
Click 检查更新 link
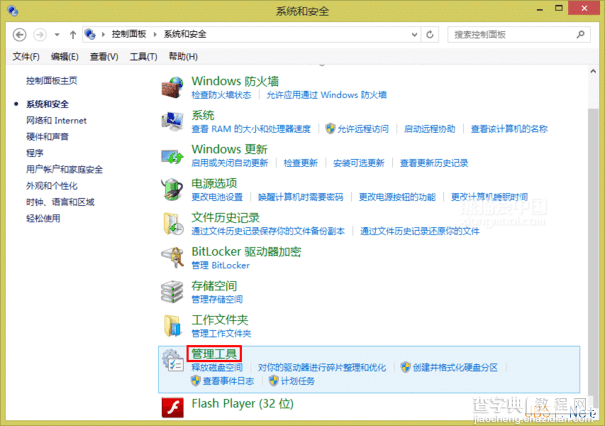click(x=301, y=163)
